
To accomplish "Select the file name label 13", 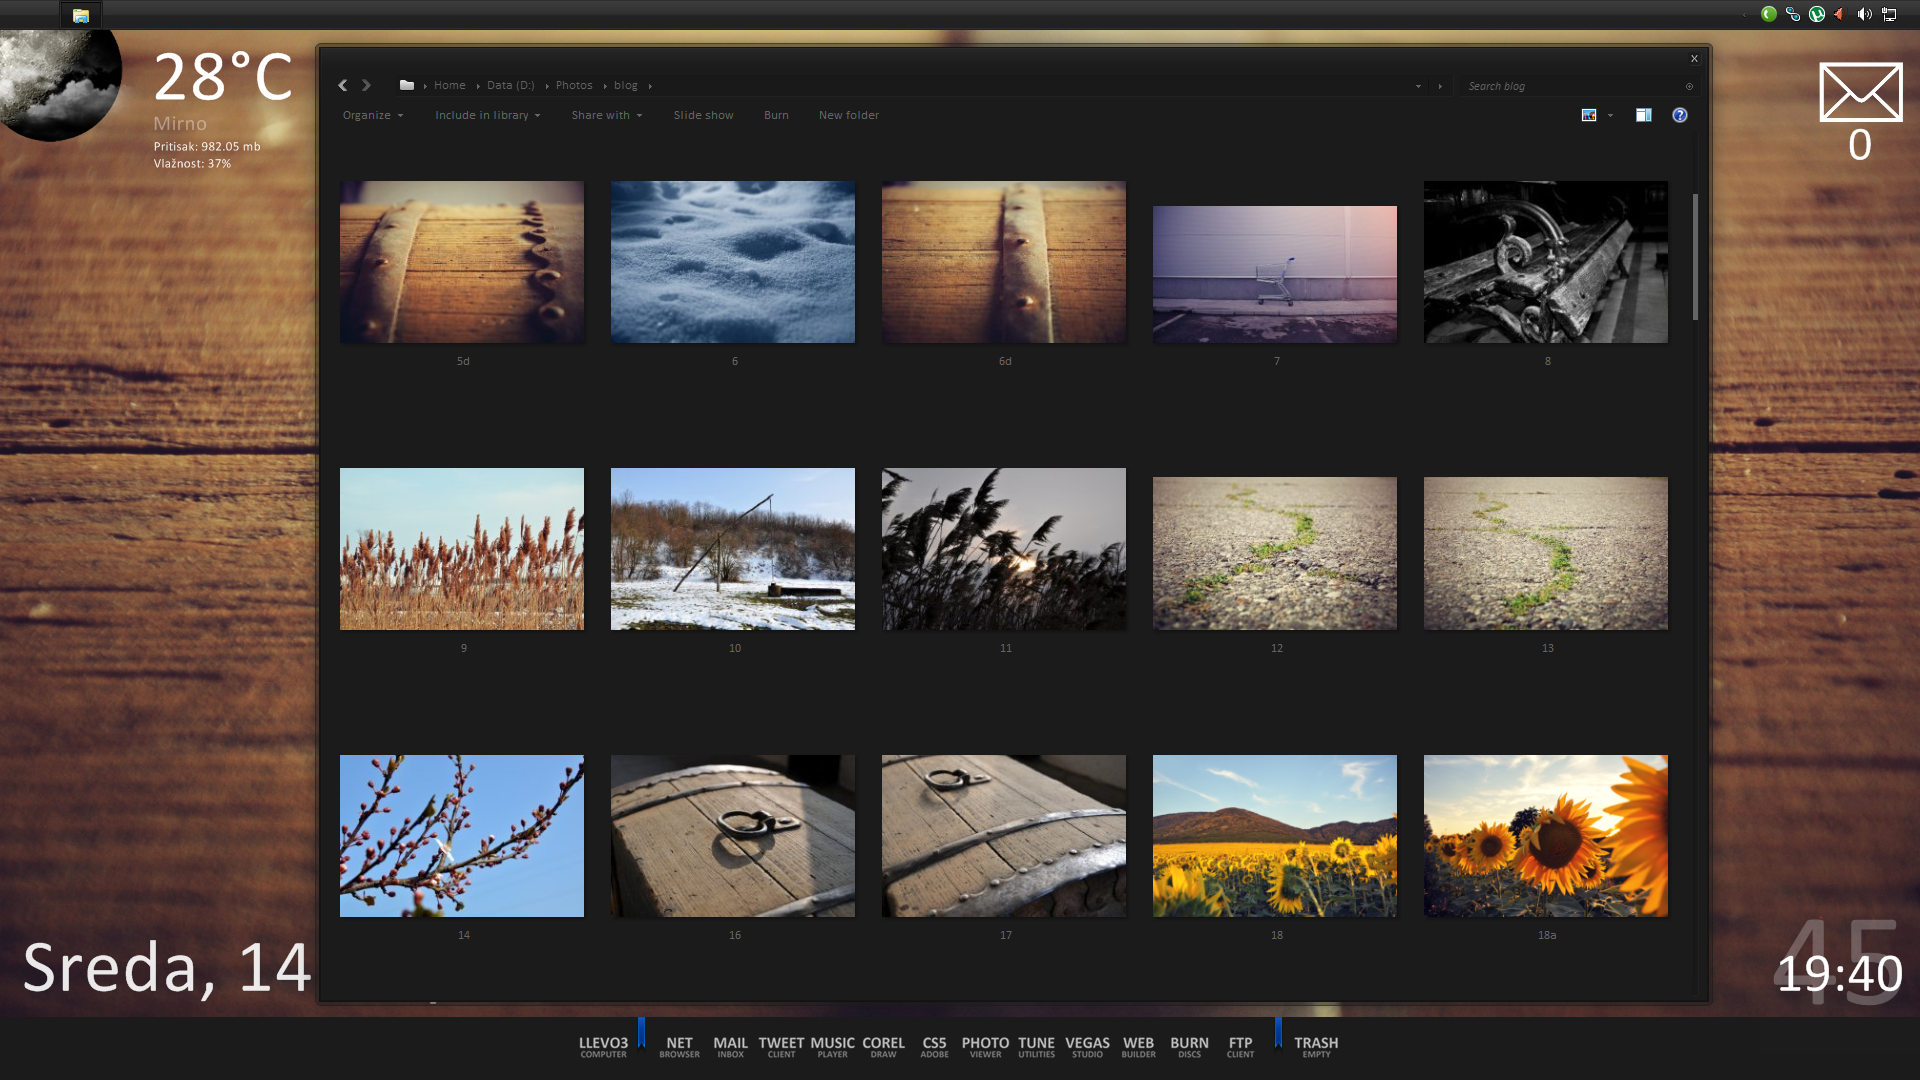I will click(1547, 648).
